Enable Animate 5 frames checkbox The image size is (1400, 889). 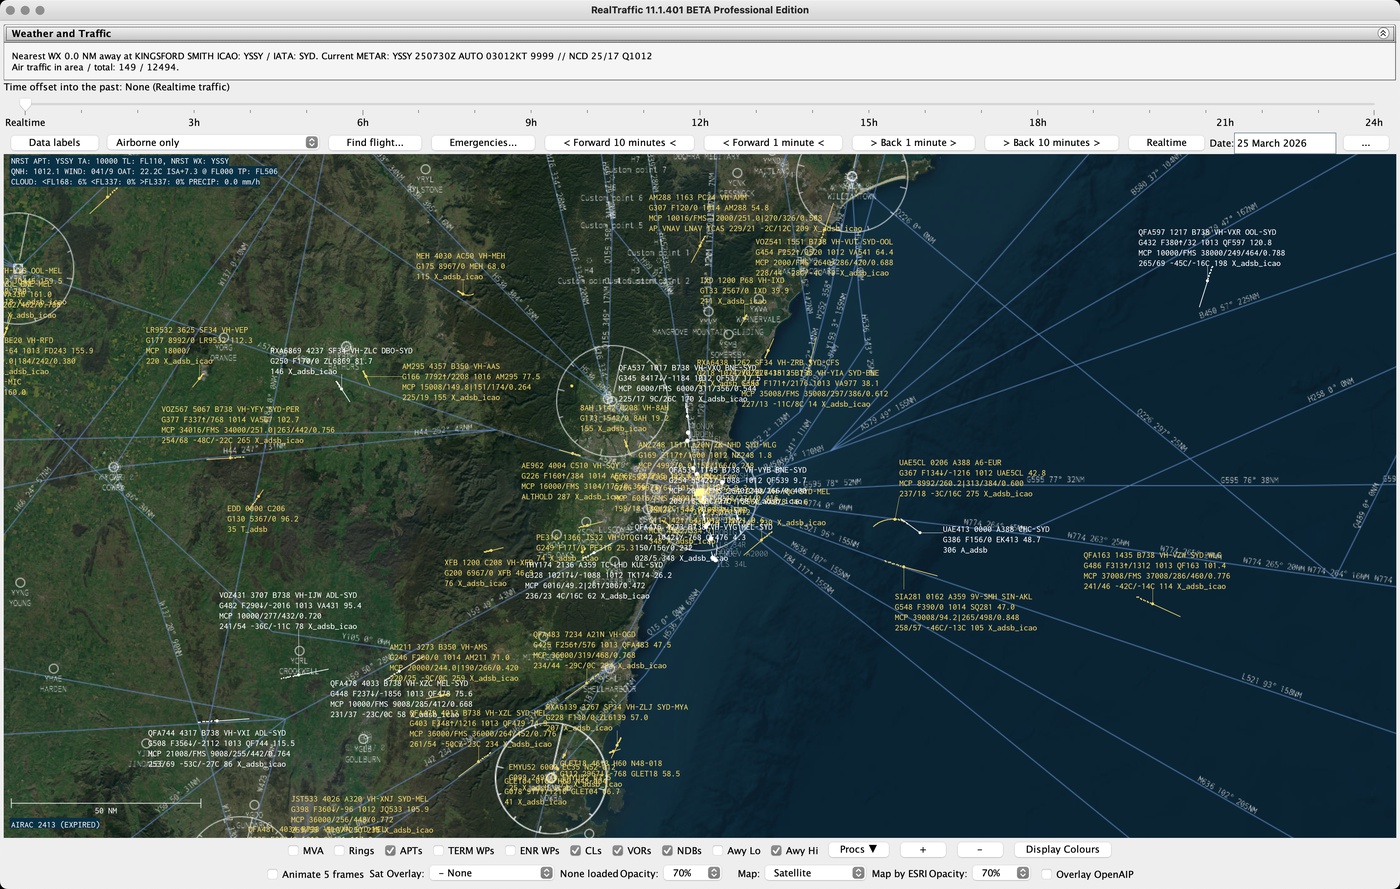(272, 874)
